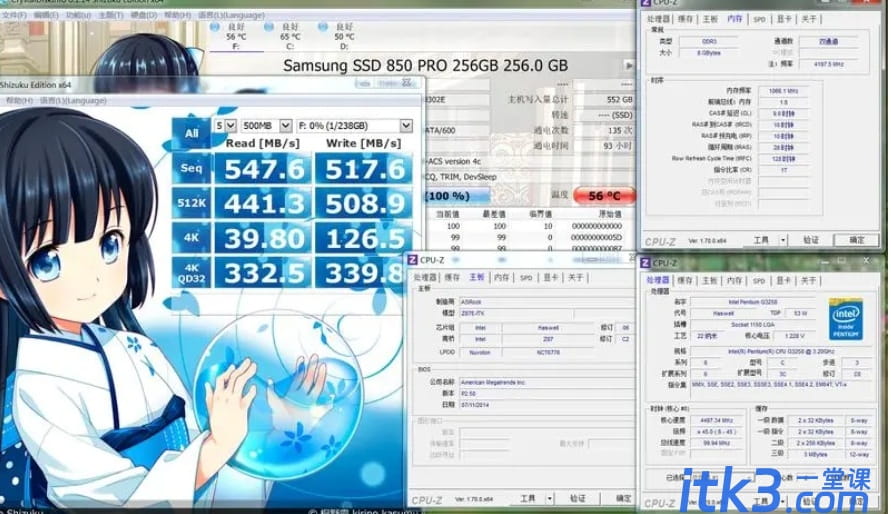
Task: Open 主题(T) menu in CrystalDiskInfo
Action: [111, 15]
